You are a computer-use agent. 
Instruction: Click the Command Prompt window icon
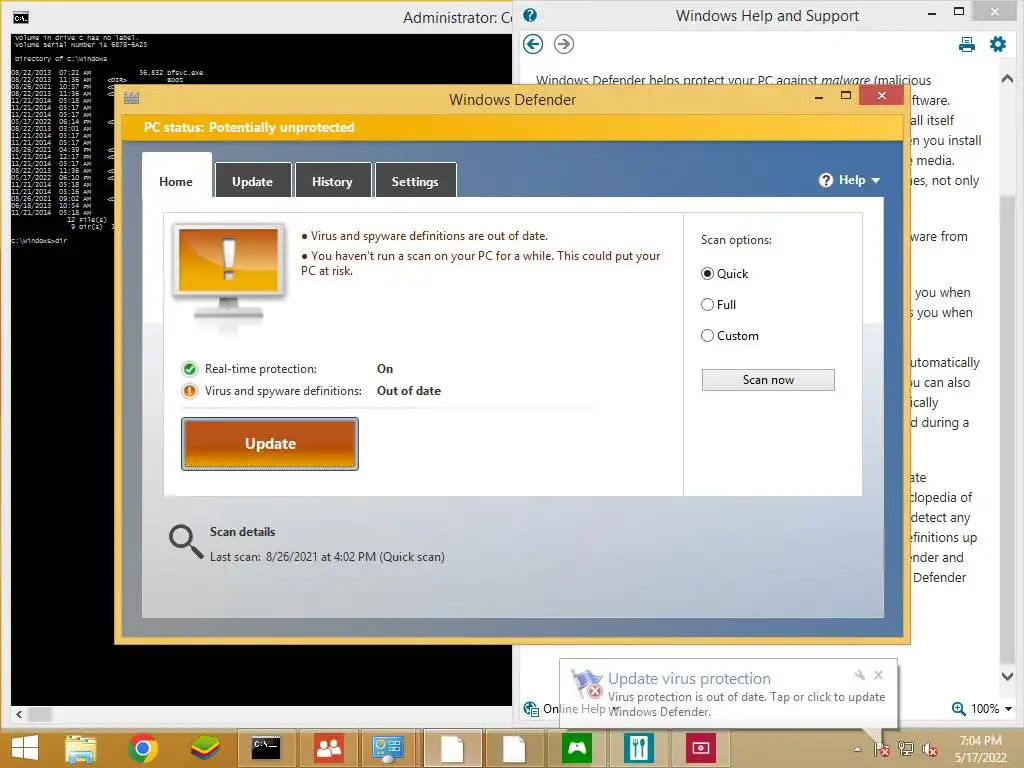[x=22, y=18]
